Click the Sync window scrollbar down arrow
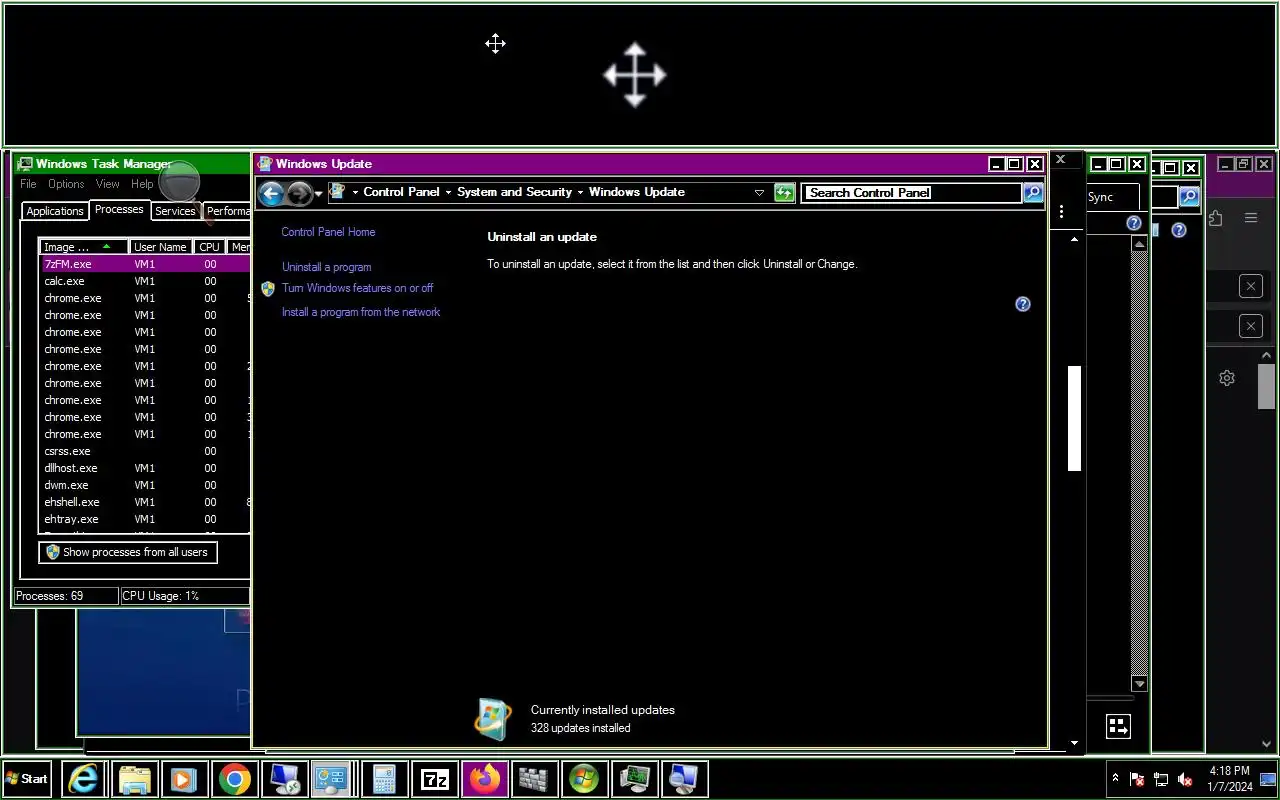This screenshot has height=800, width=1280. coord(1139,684)
